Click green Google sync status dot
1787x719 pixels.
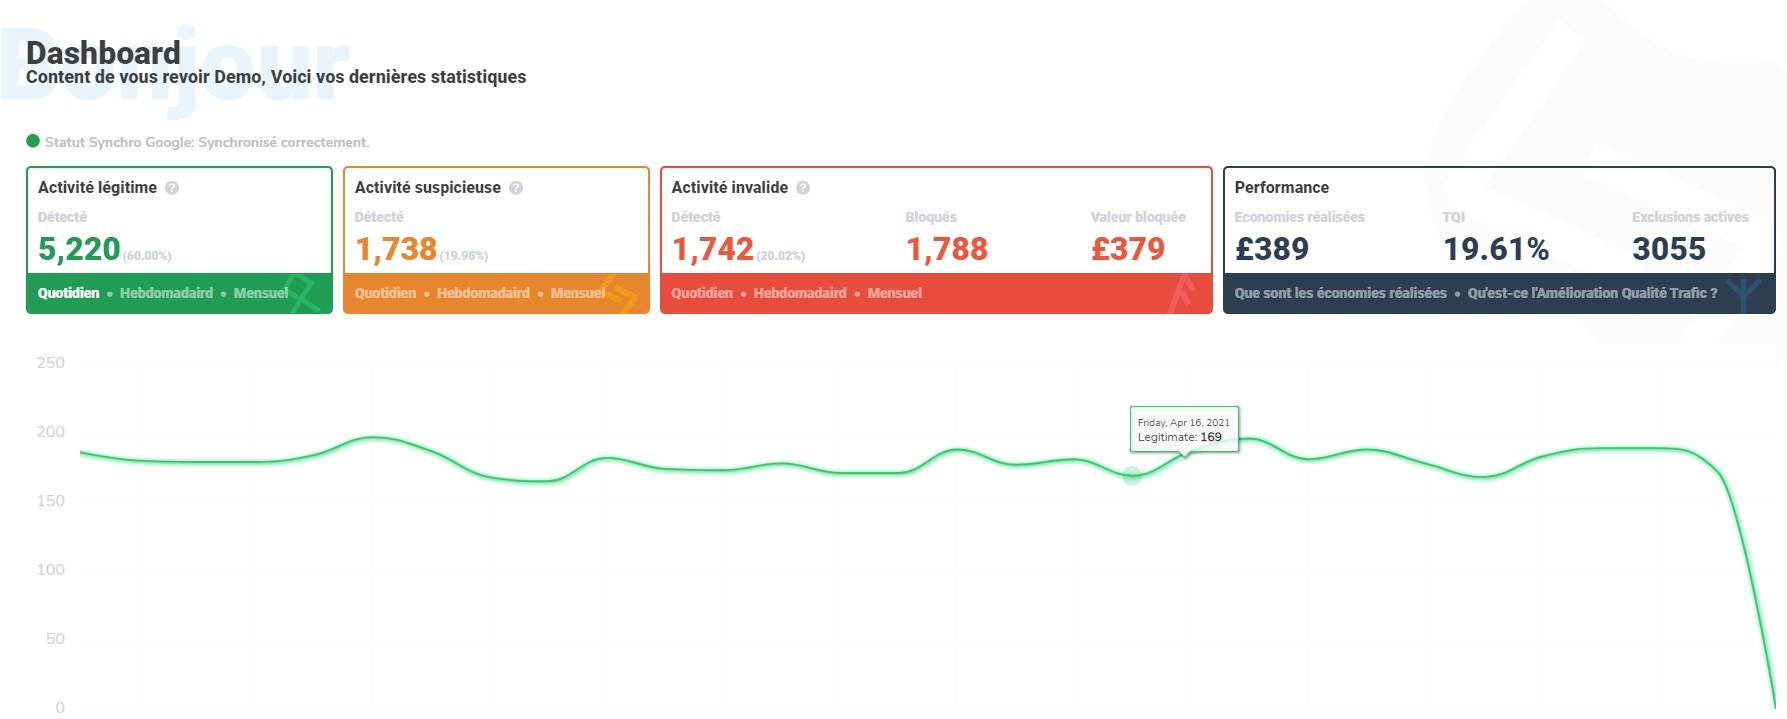tap(33, 141)
